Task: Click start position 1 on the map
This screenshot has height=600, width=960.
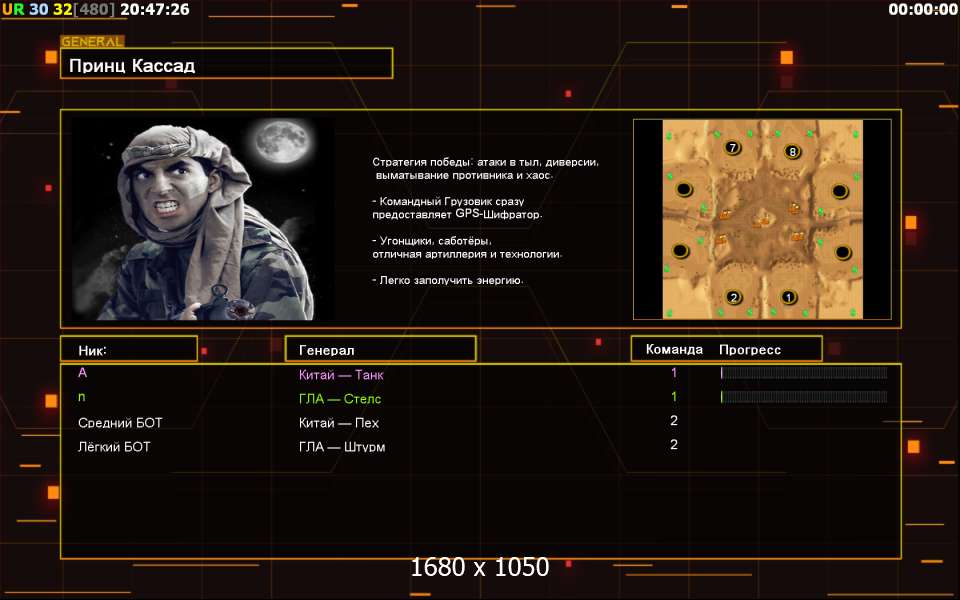Action: tap(788, 297)
